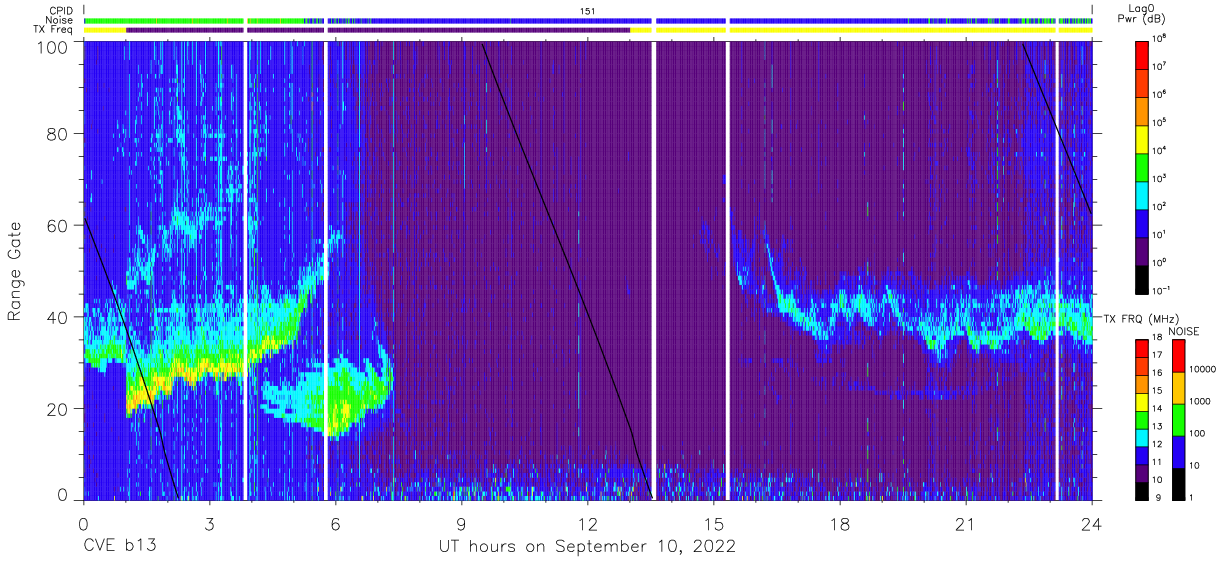Click the 10⁸ tick on the power colorbar
Viewport: 1228px width, 567px height.
click(1160, 37)
